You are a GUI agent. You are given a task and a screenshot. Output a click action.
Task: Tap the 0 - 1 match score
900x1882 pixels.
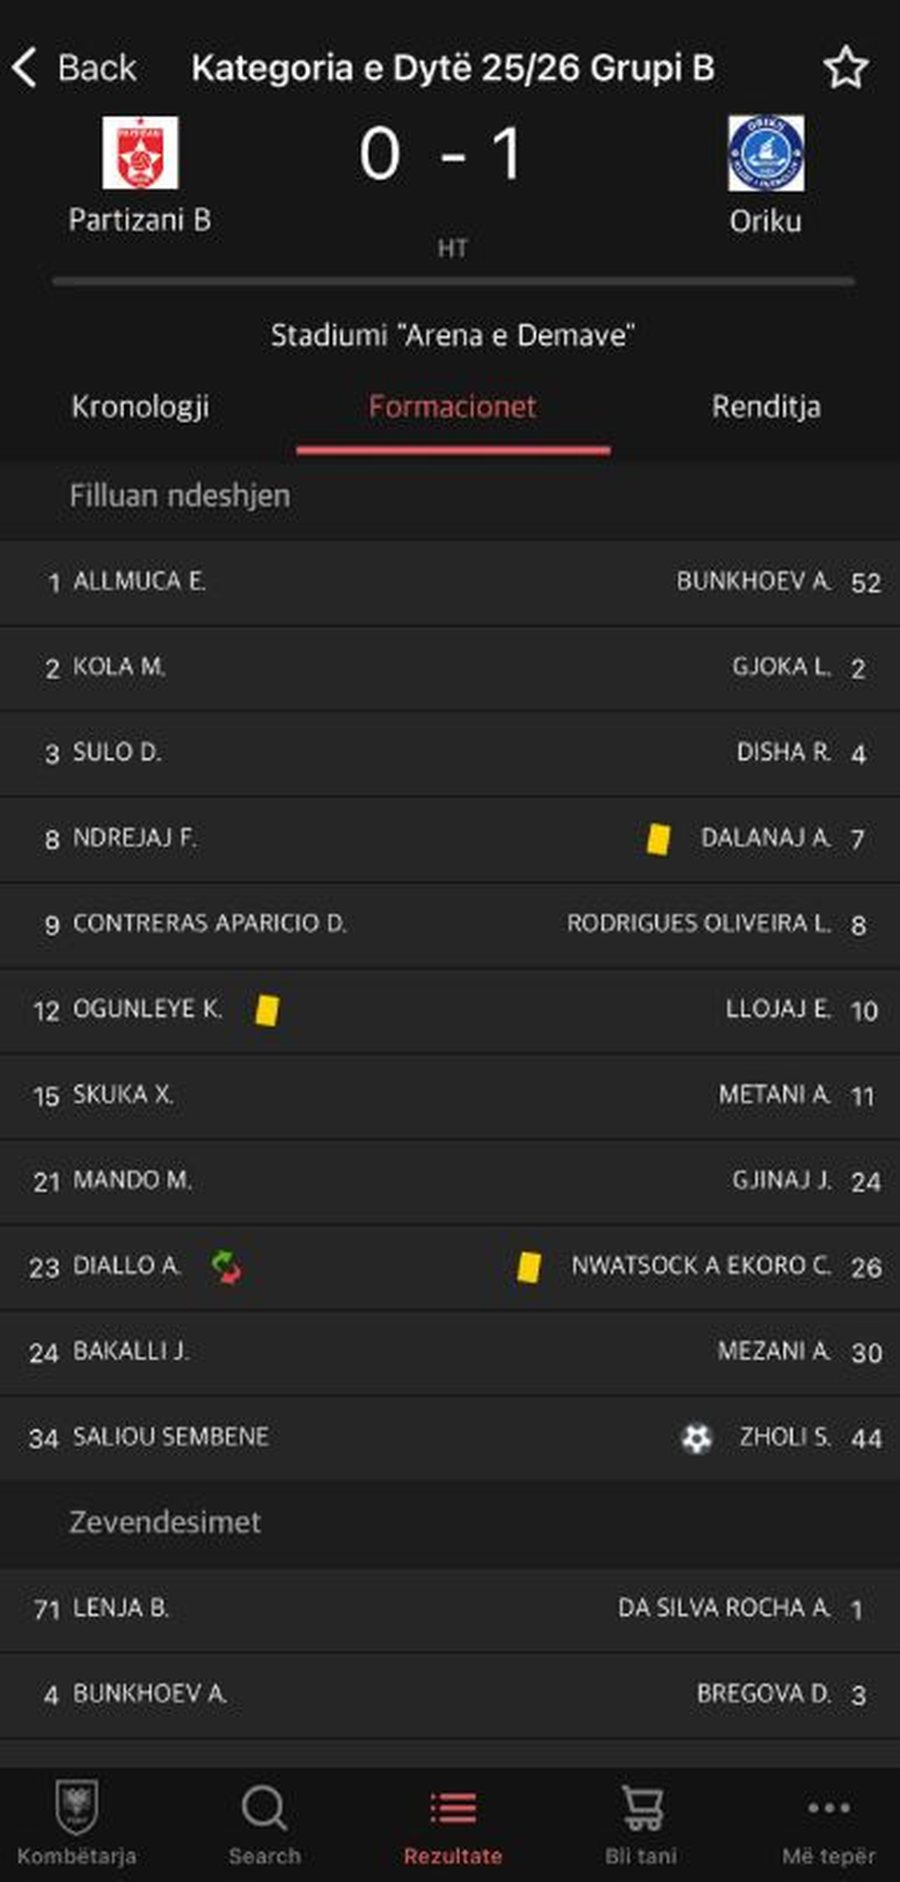tap(441, 156)
